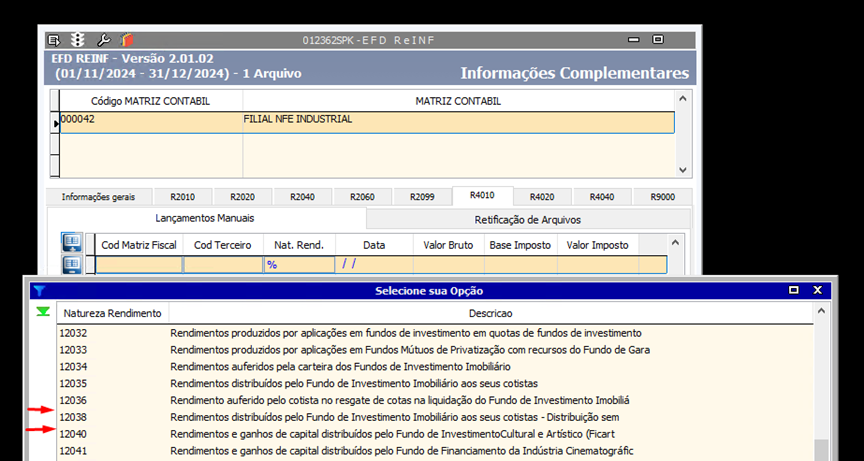Minimize the EFD ReINF window
This screenshot has height=461, width=864.
coord(634,40)
